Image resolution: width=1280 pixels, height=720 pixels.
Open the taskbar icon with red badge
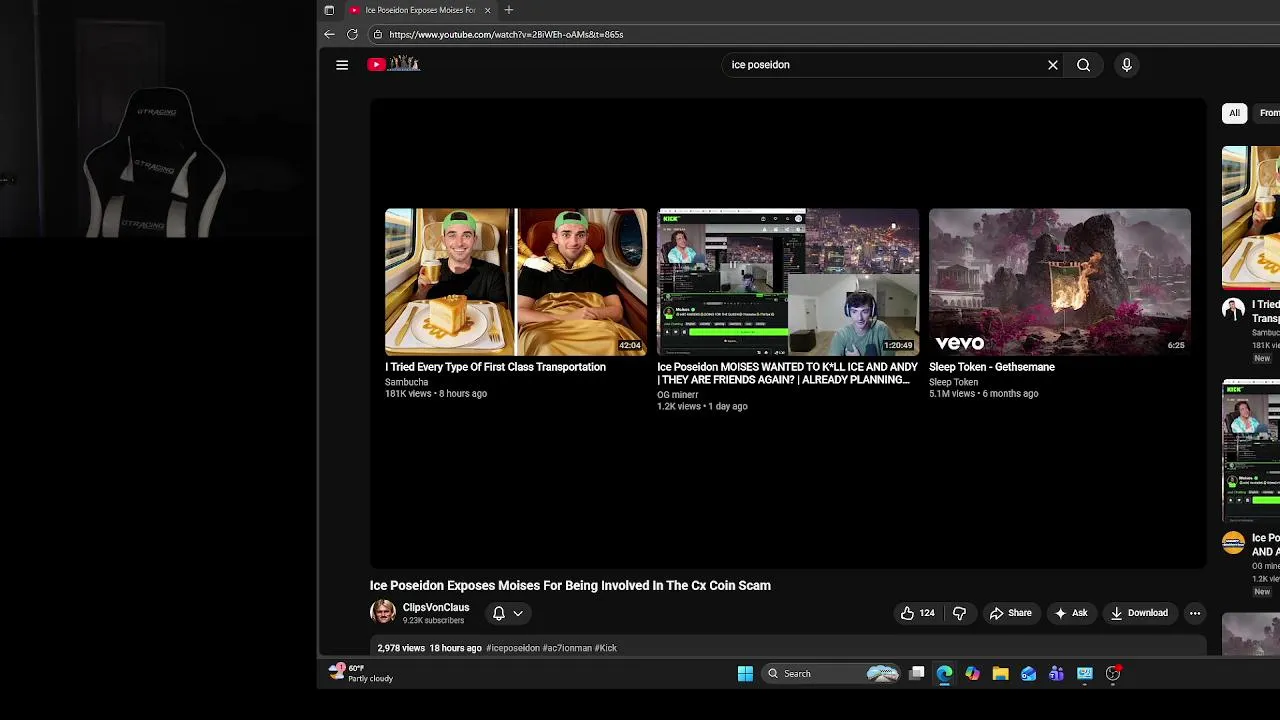(x=1113, y=674)
